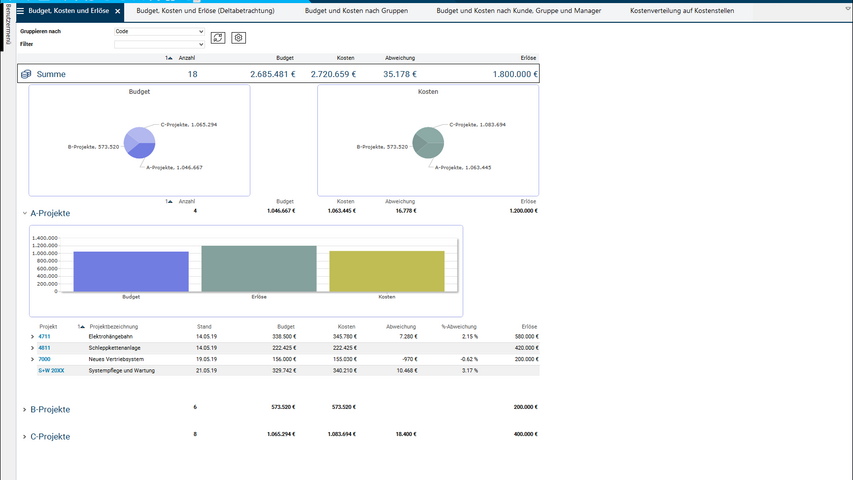Open the Kostenverteilung auf Kostenstellen tab
This screenshot has height=480, width=853.
689,11
